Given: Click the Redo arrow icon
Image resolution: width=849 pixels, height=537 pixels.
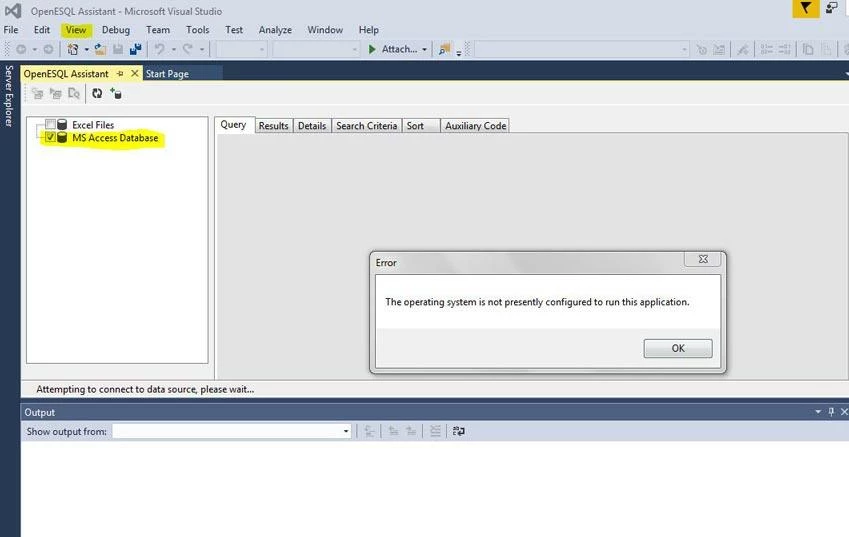Looking at the screenshot, I should [x=187, y=49].
